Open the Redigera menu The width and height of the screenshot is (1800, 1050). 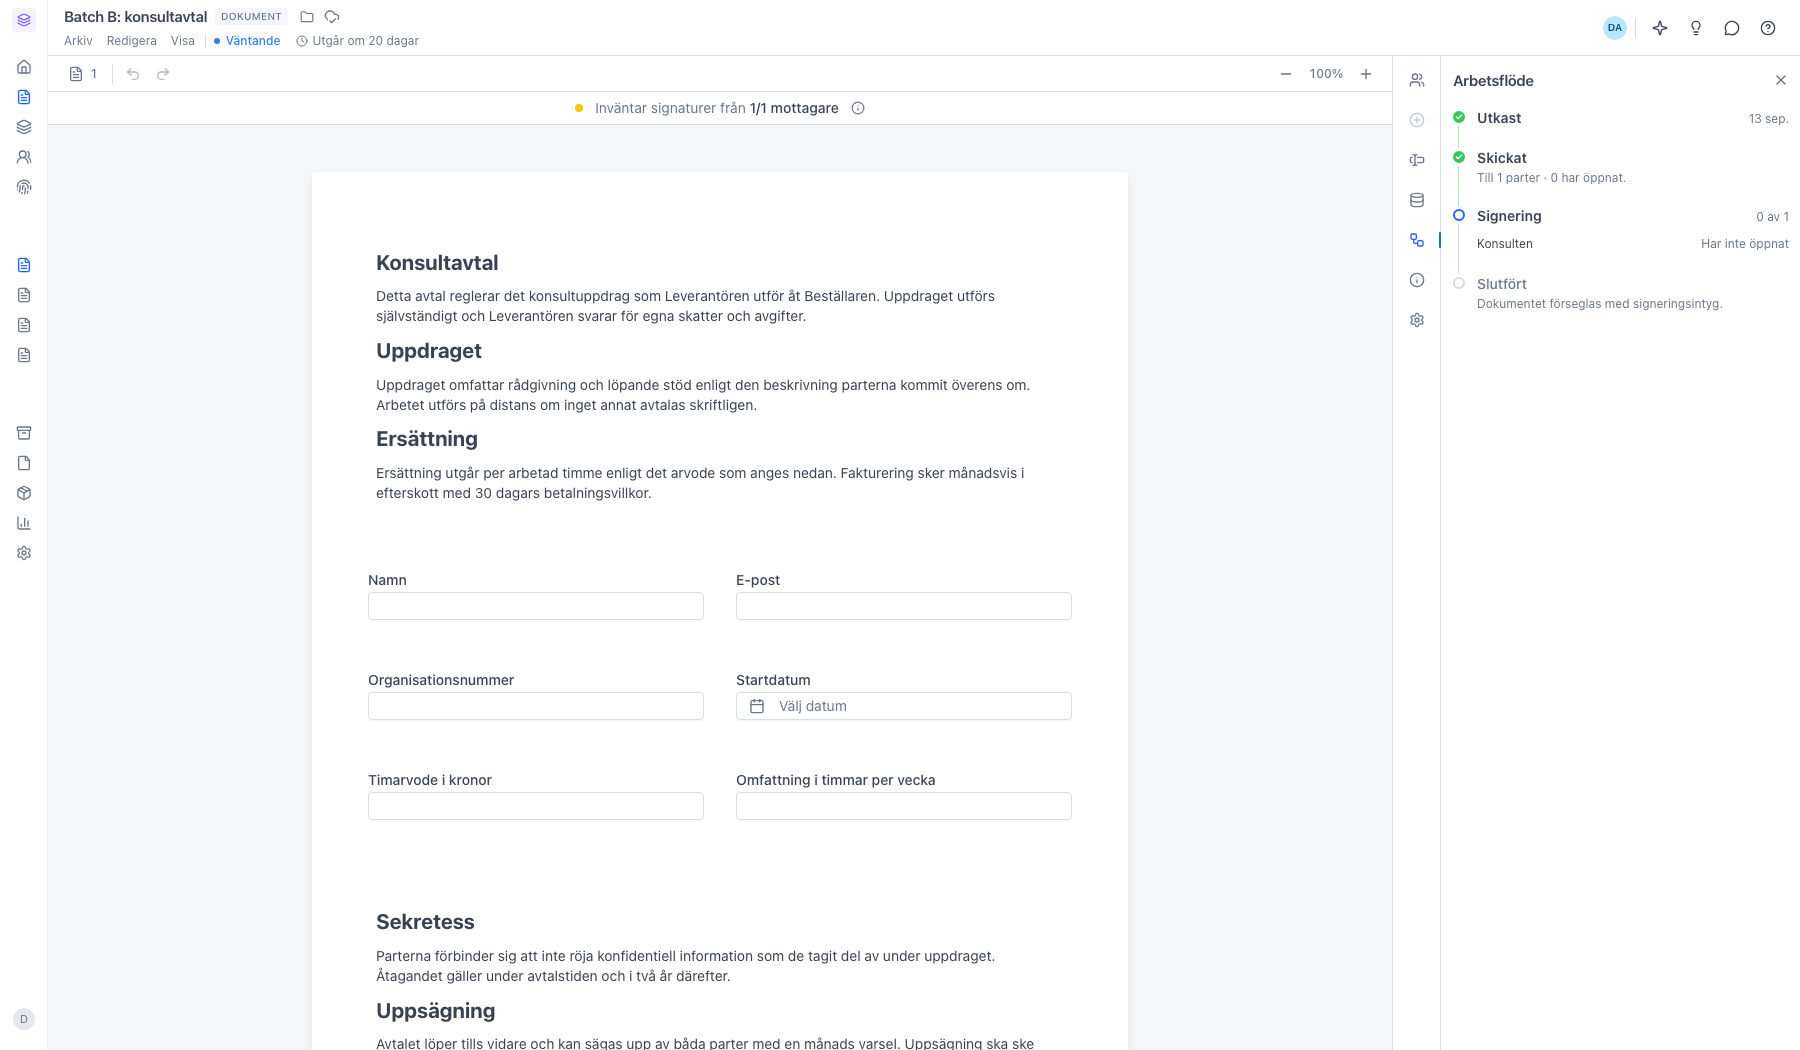[132, 41]
